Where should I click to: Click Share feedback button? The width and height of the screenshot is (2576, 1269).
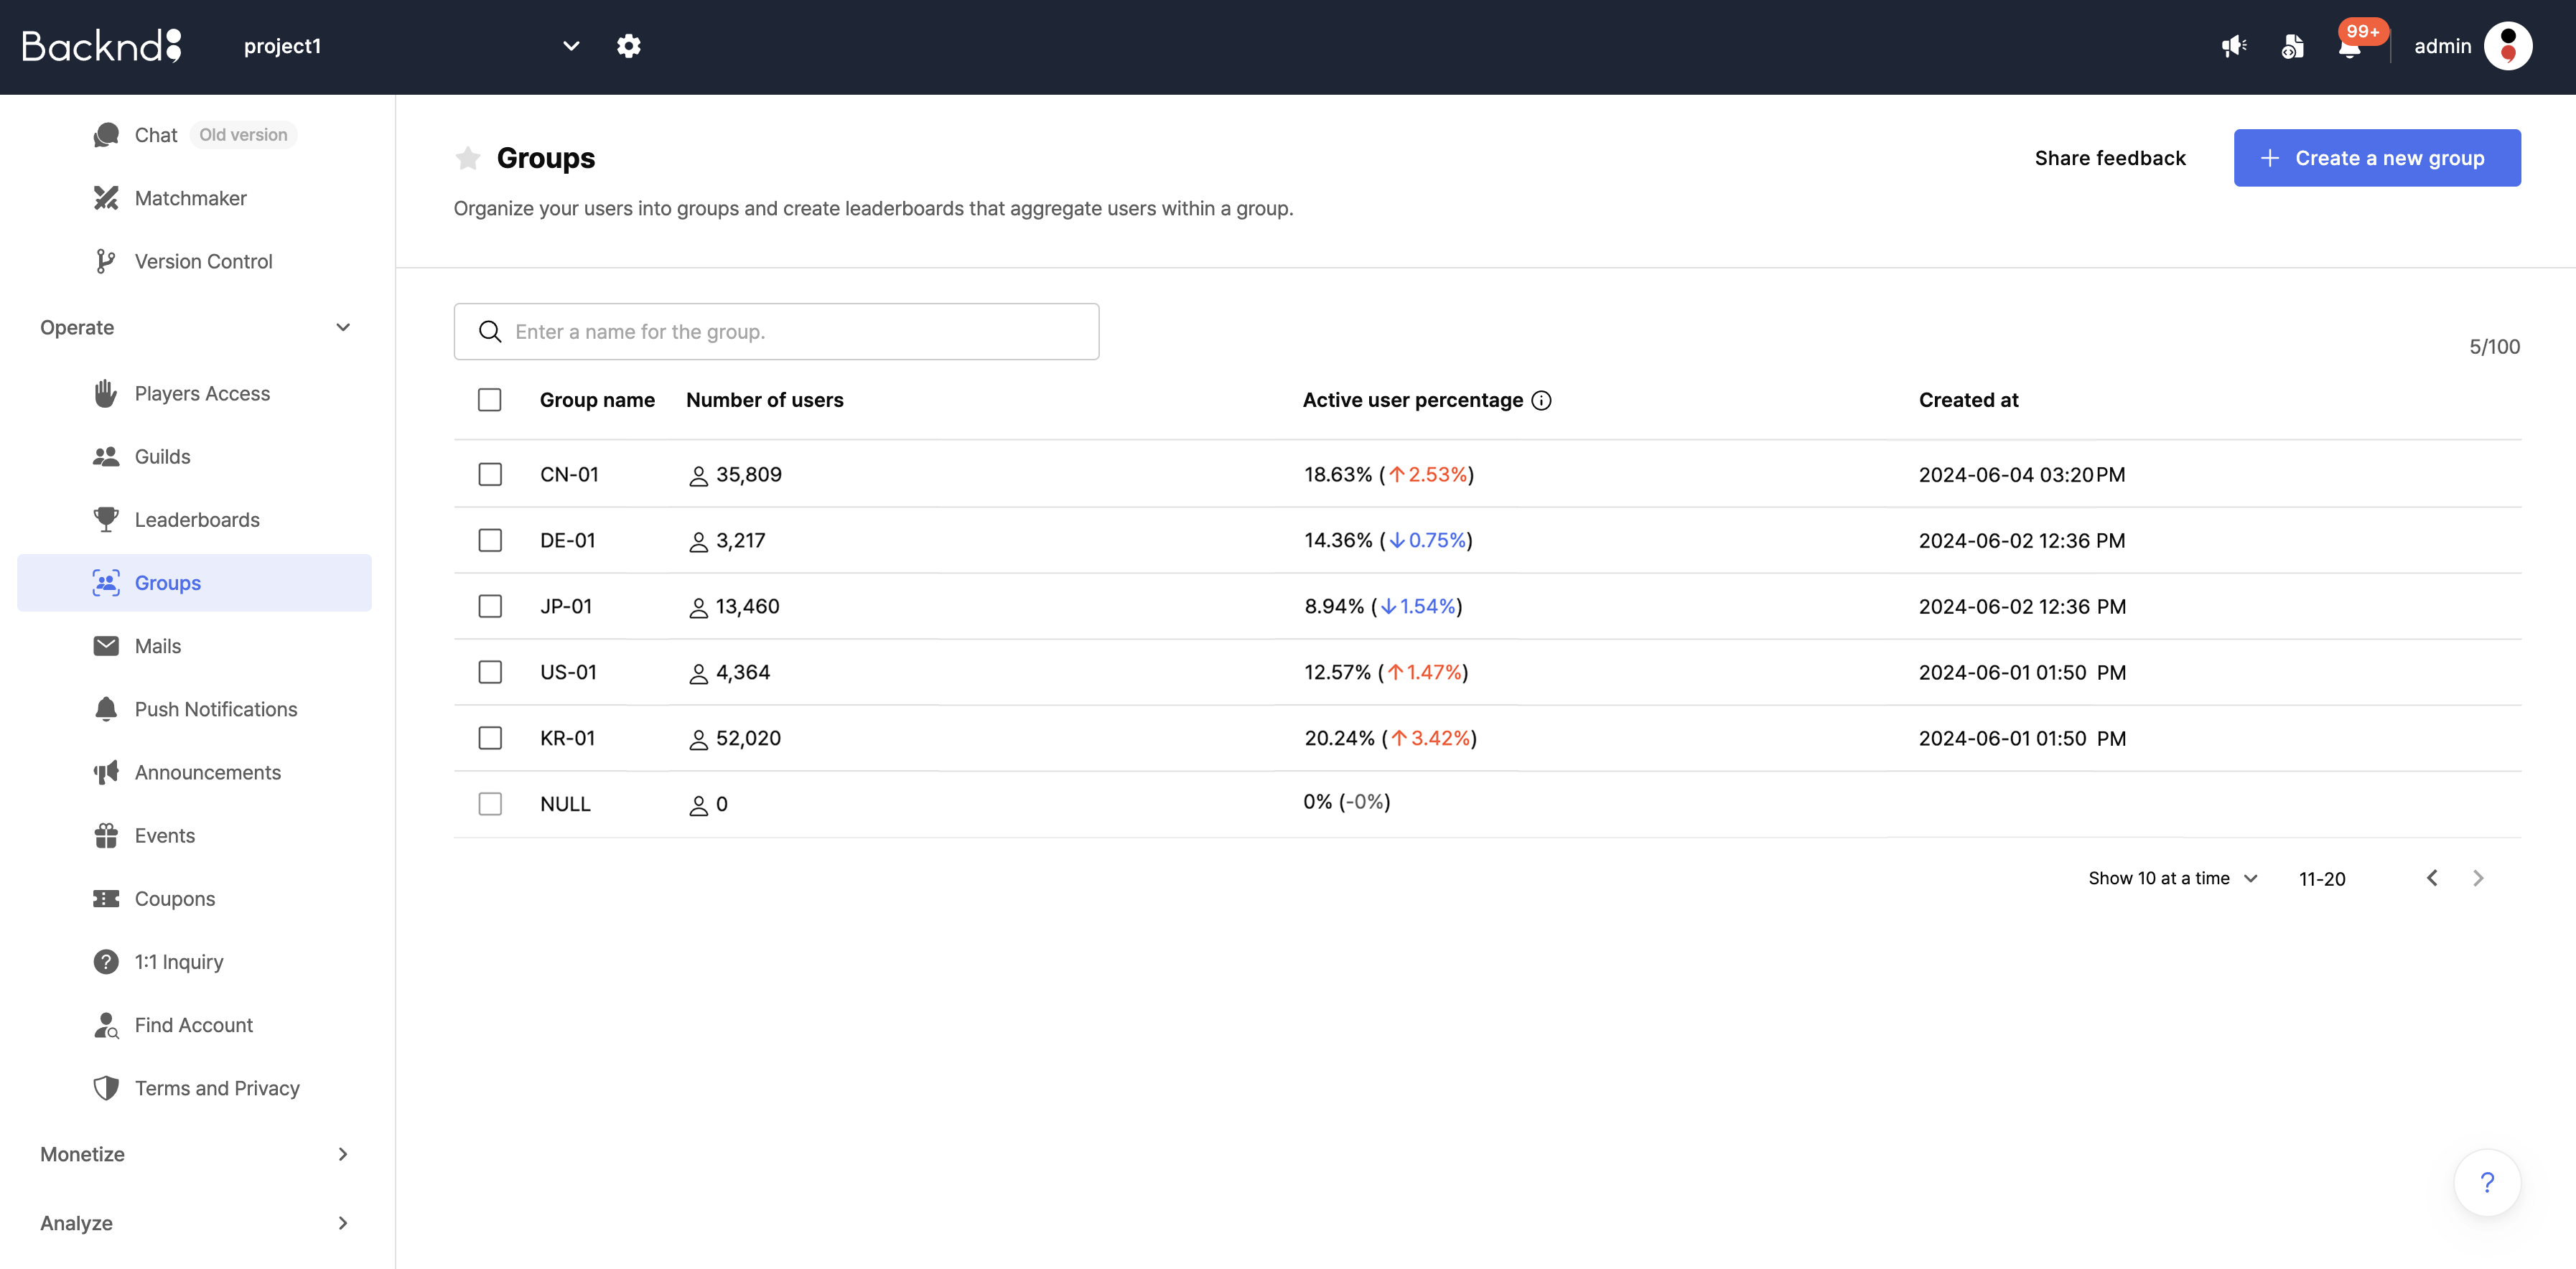coord(2109,158)
